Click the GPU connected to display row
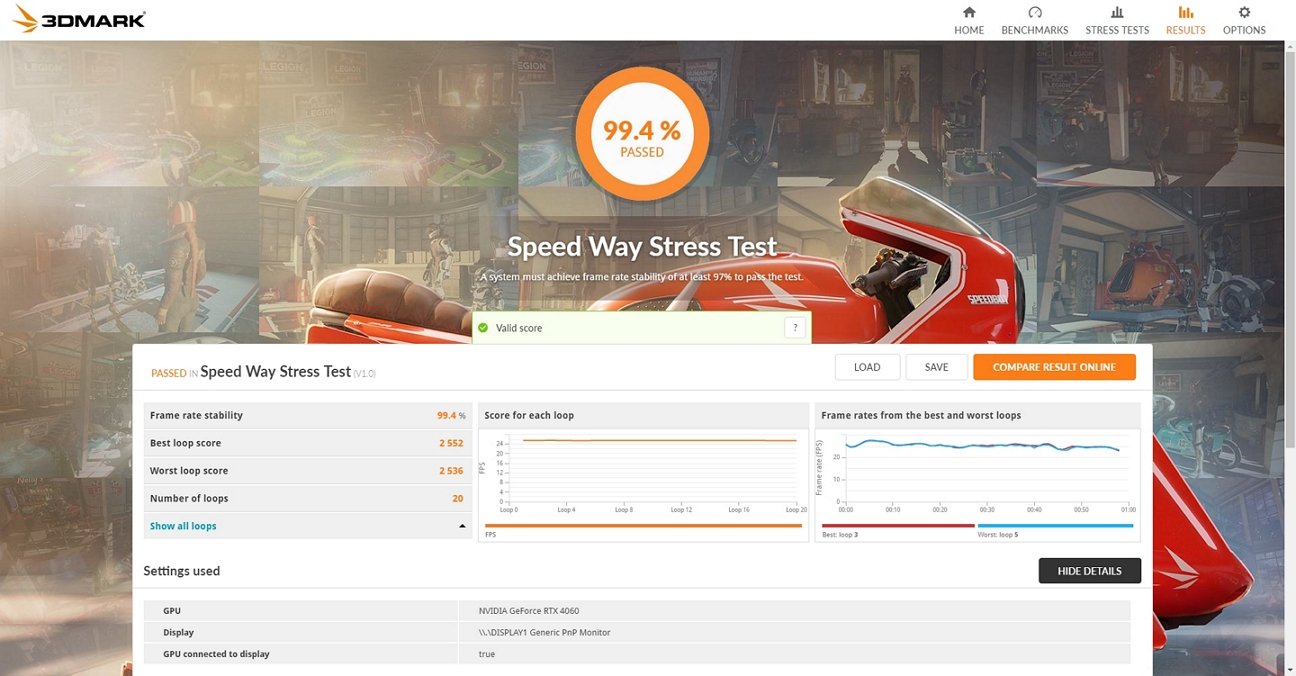This screenshot has width=1296, height=676. coord(637,654)
